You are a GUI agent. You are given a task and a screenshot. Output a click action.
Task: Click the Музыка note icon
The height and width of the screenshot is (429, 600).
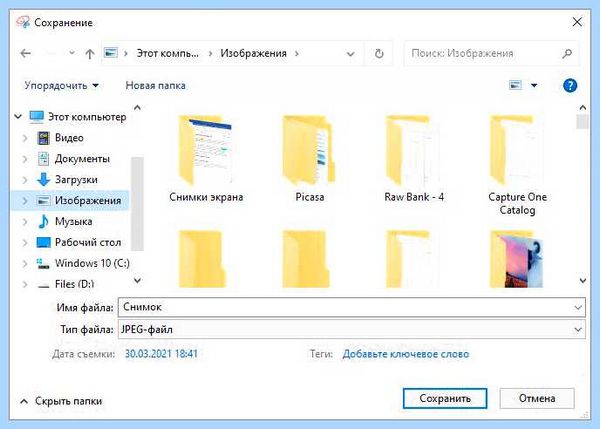click(x=43, y=221)
